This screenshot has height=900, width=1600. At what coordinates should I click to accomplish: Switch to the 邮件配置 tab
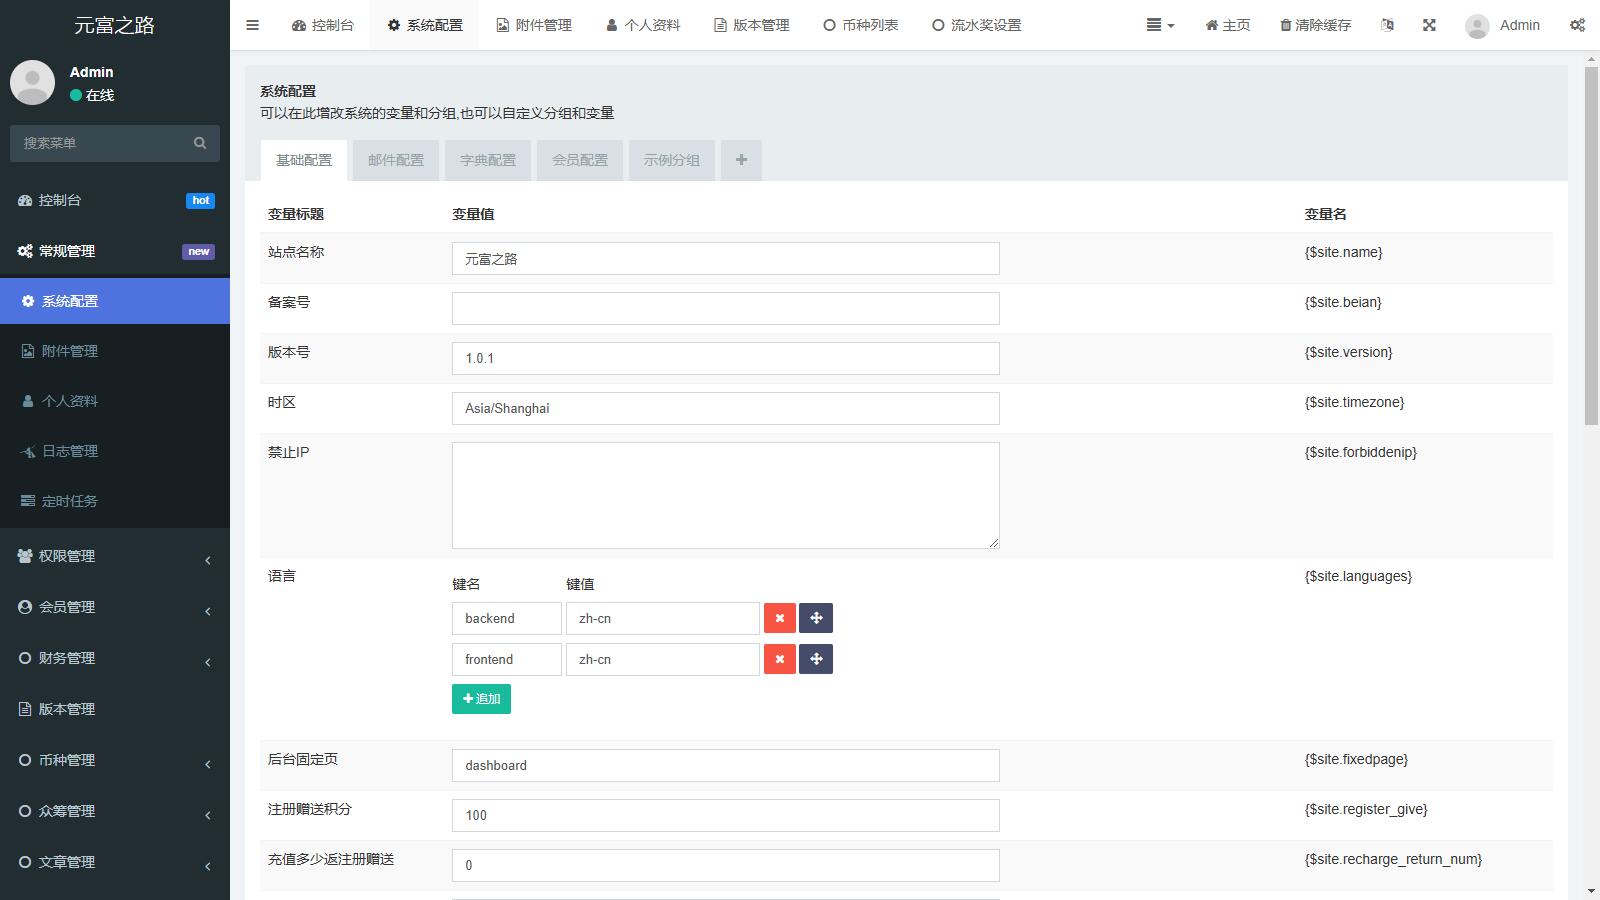[x=396, y=160]
